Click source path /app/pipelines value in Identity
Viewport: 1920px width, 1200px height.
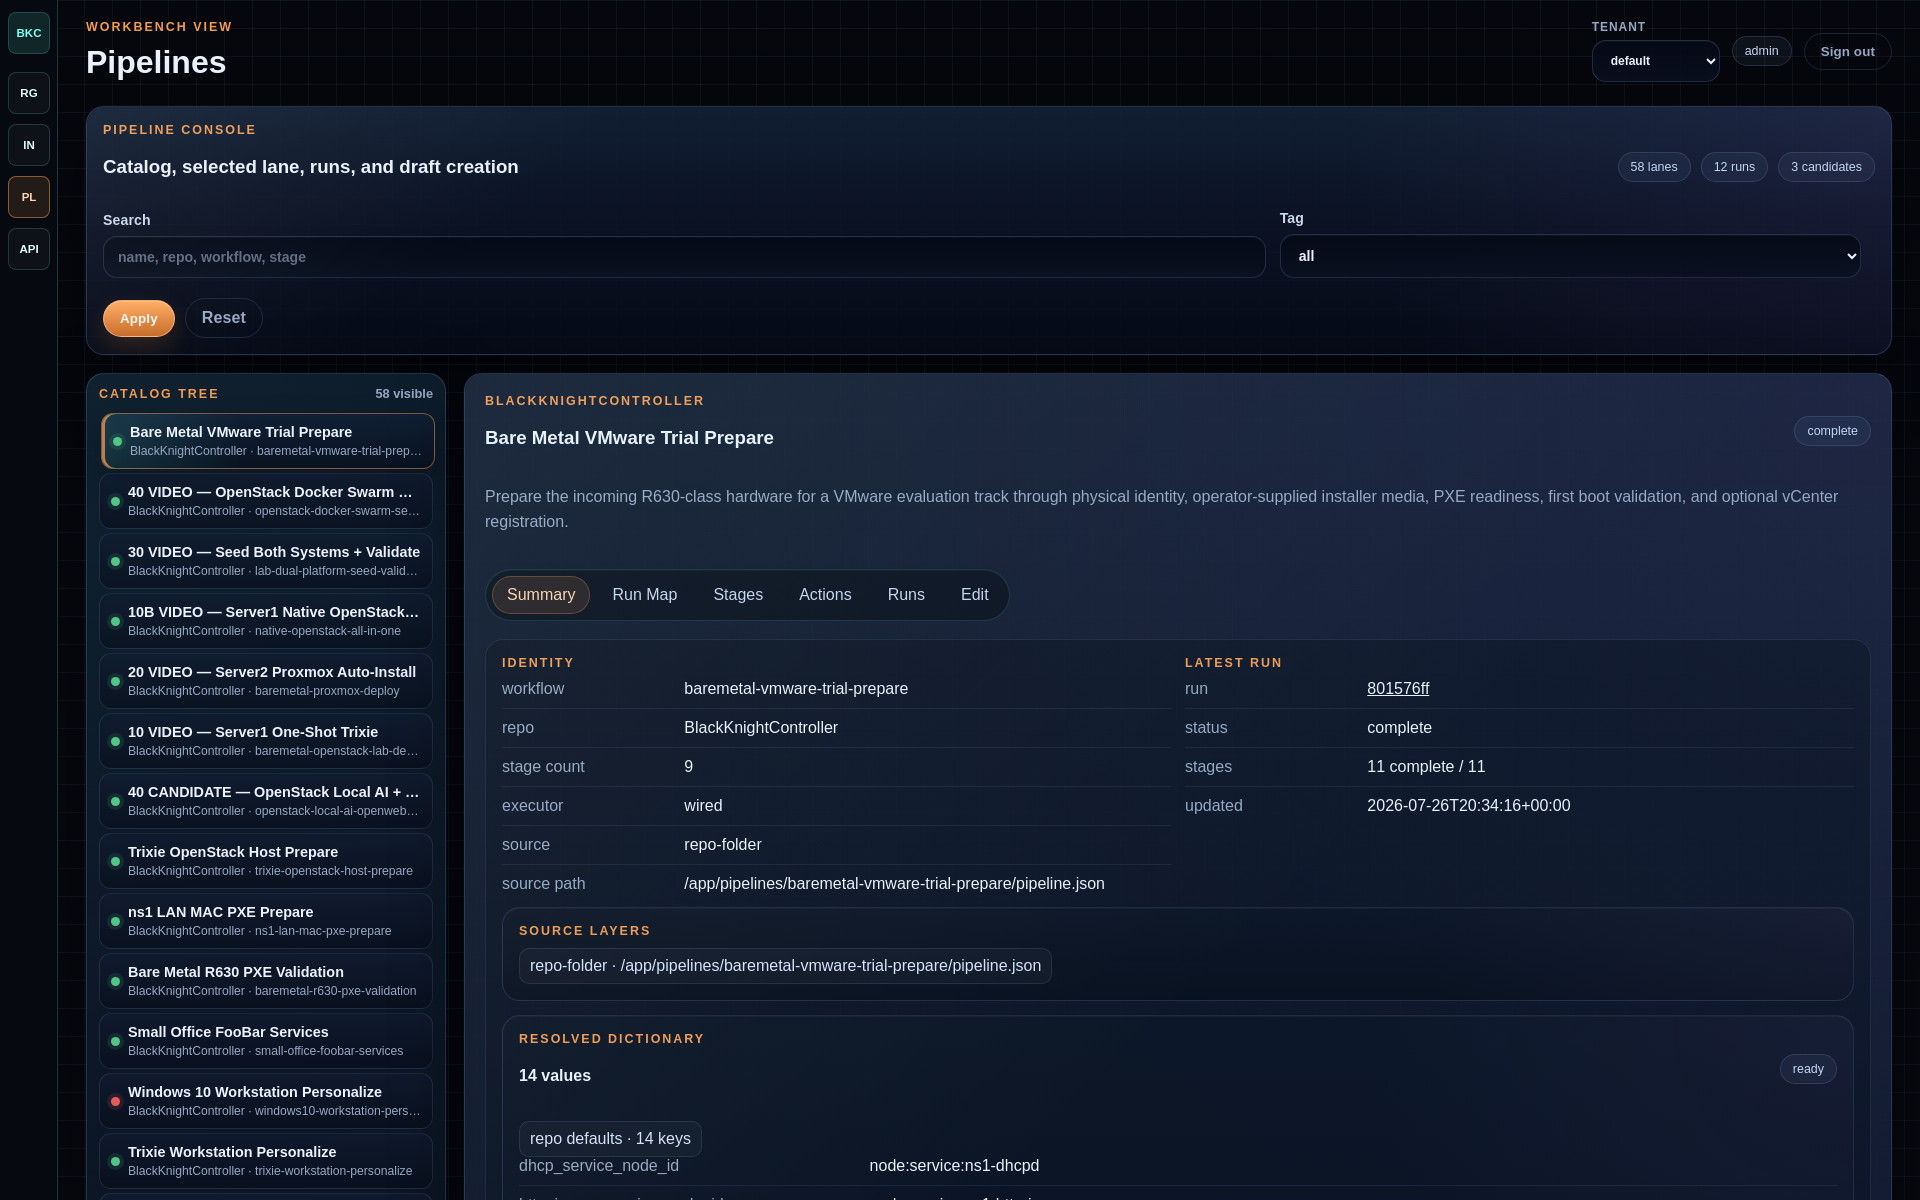[894, 884]
